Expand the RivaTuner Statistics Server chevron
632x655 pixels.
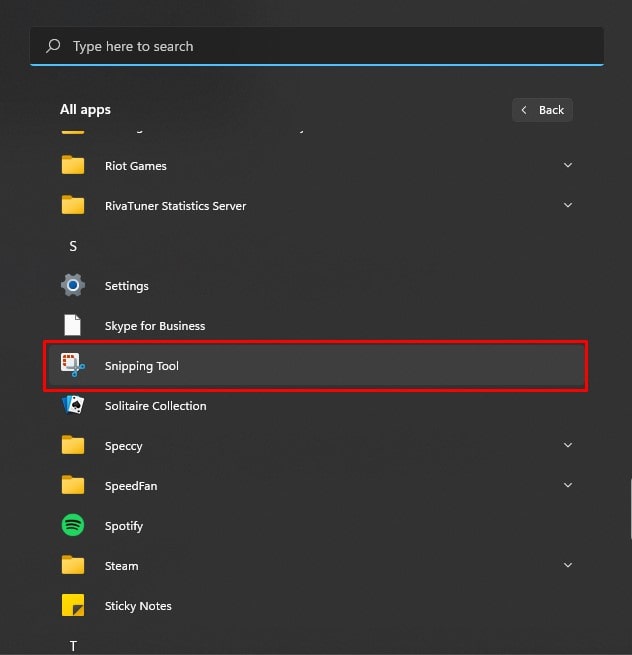tap(568, 205)
